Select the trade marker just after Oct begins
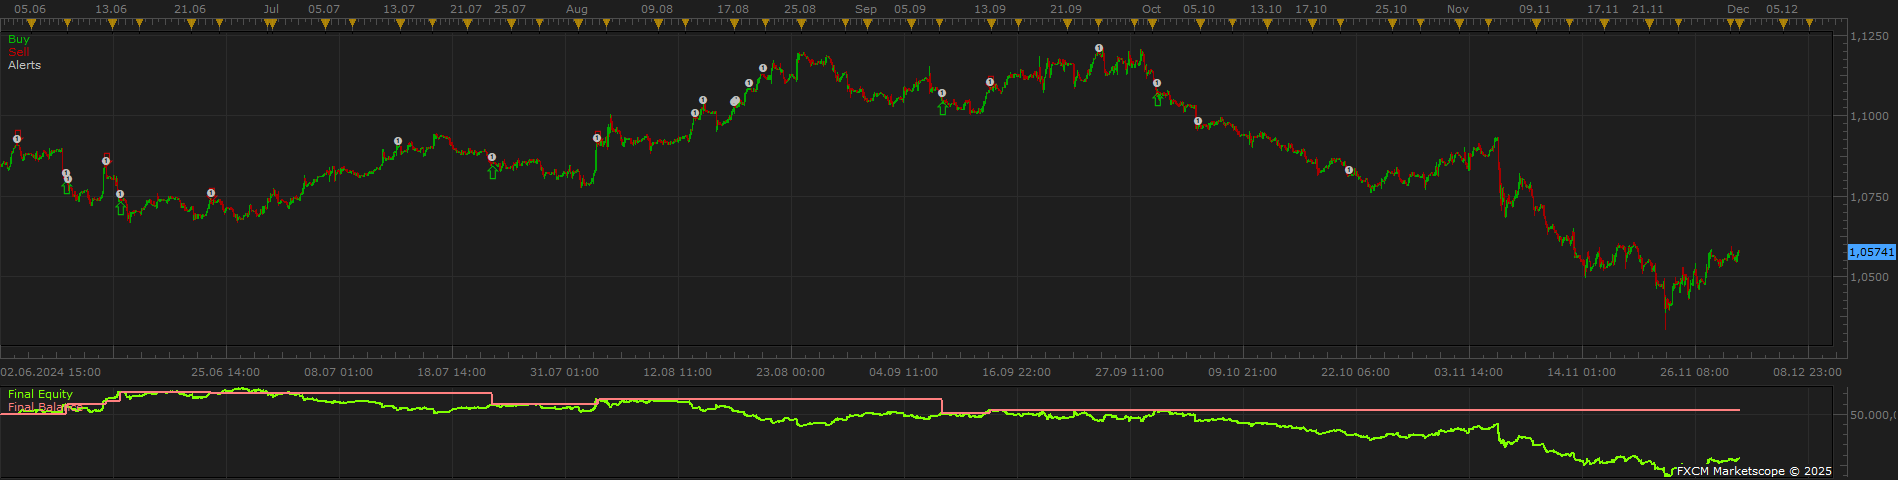Viewport: 1898px width, 480px height. (1157, 83)
